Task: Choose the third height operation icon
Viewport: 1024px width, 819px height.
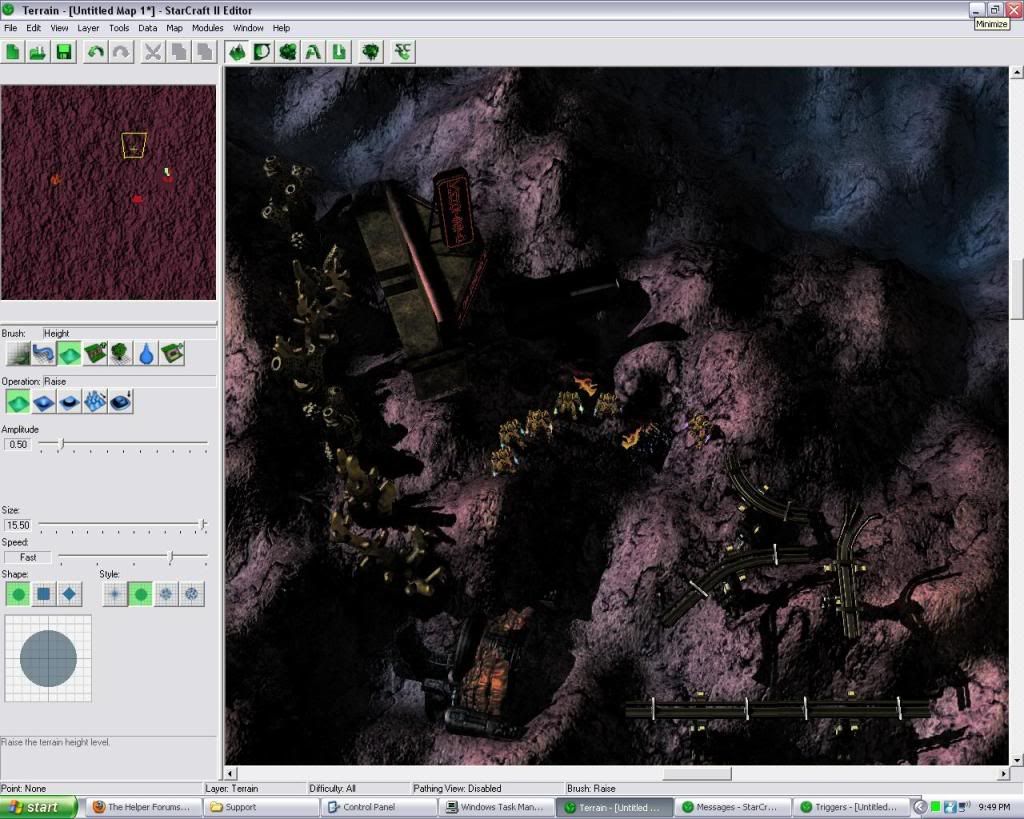Action: click(69, 402)
